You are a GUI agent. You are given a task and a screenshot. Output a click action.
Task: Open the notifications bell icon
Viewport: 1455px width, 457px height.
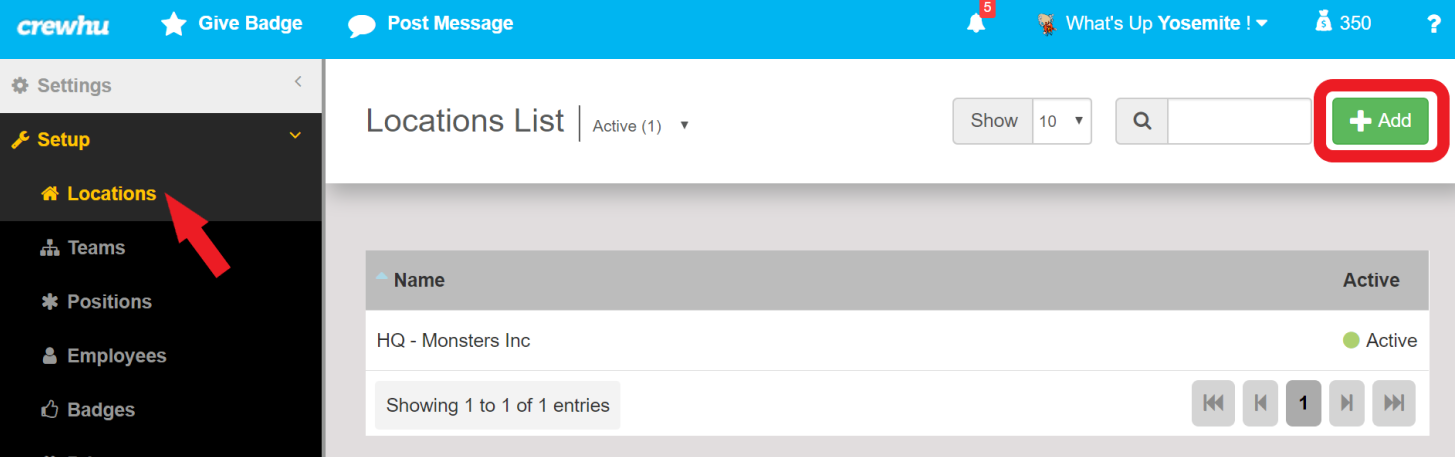976,24
